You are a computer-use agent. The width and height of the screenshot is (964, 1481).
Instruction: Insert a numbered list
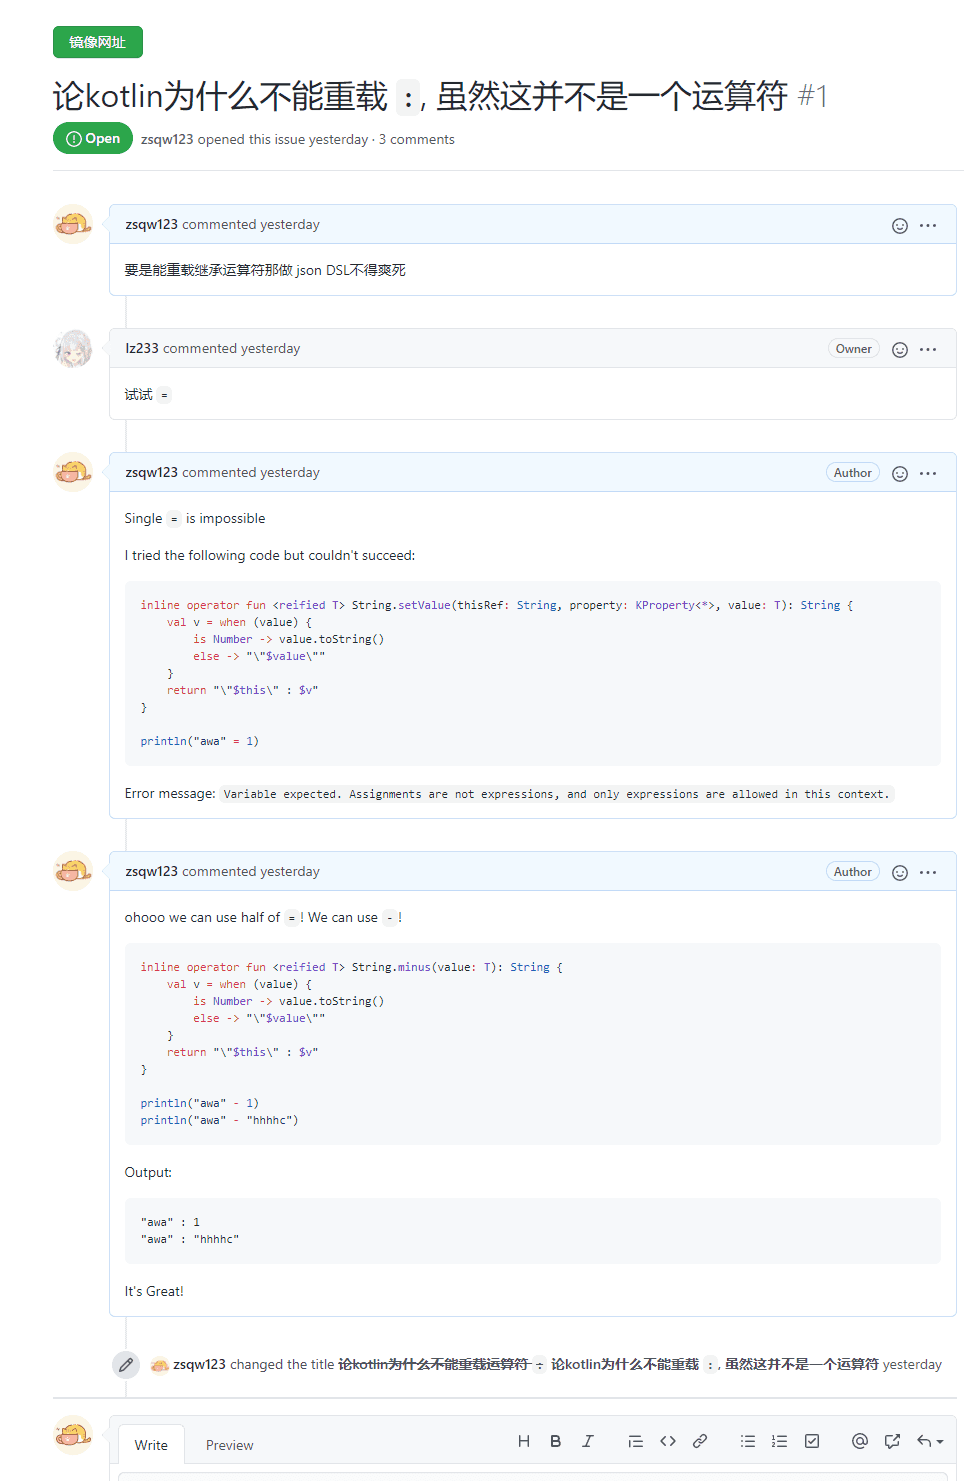pos(780,1441)
